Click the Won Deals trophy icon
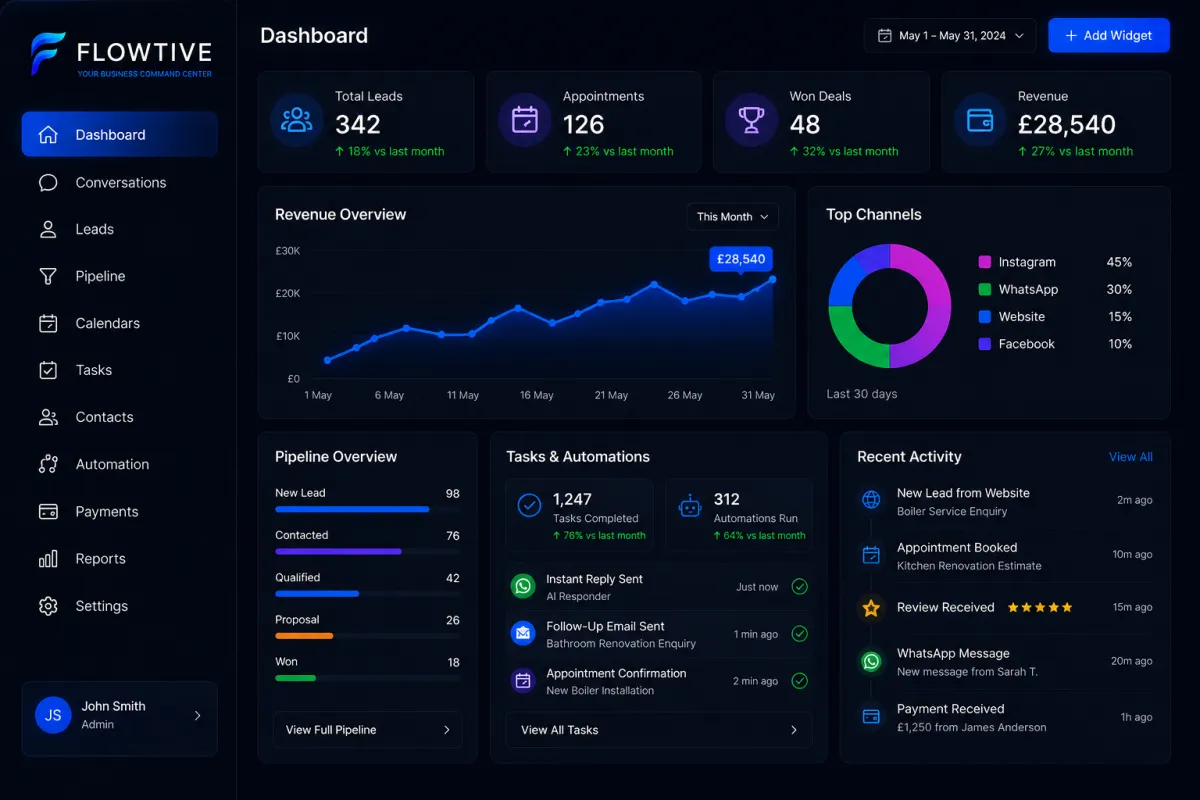Viewport: 1200px width, 800px height. pyautogui.click(x=751, y=121)
